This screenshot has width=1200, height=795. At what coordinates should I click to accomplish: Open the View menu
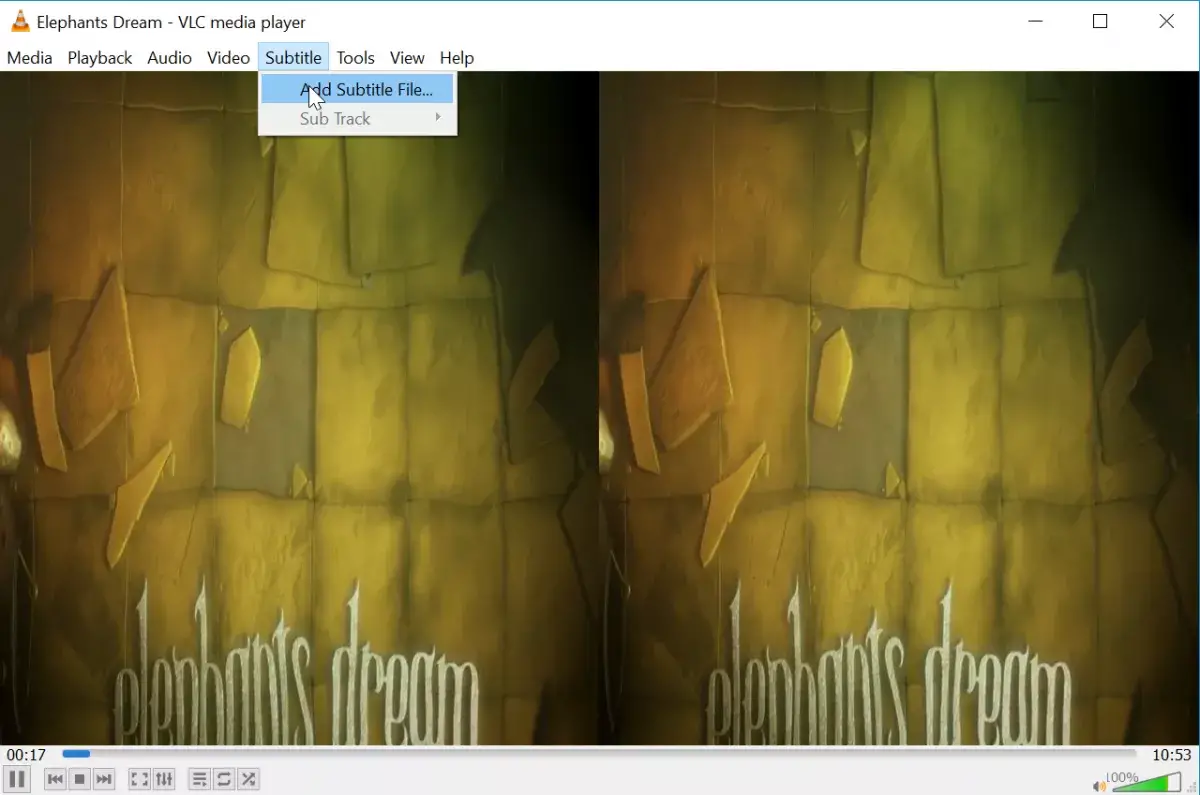pos(407,58)
